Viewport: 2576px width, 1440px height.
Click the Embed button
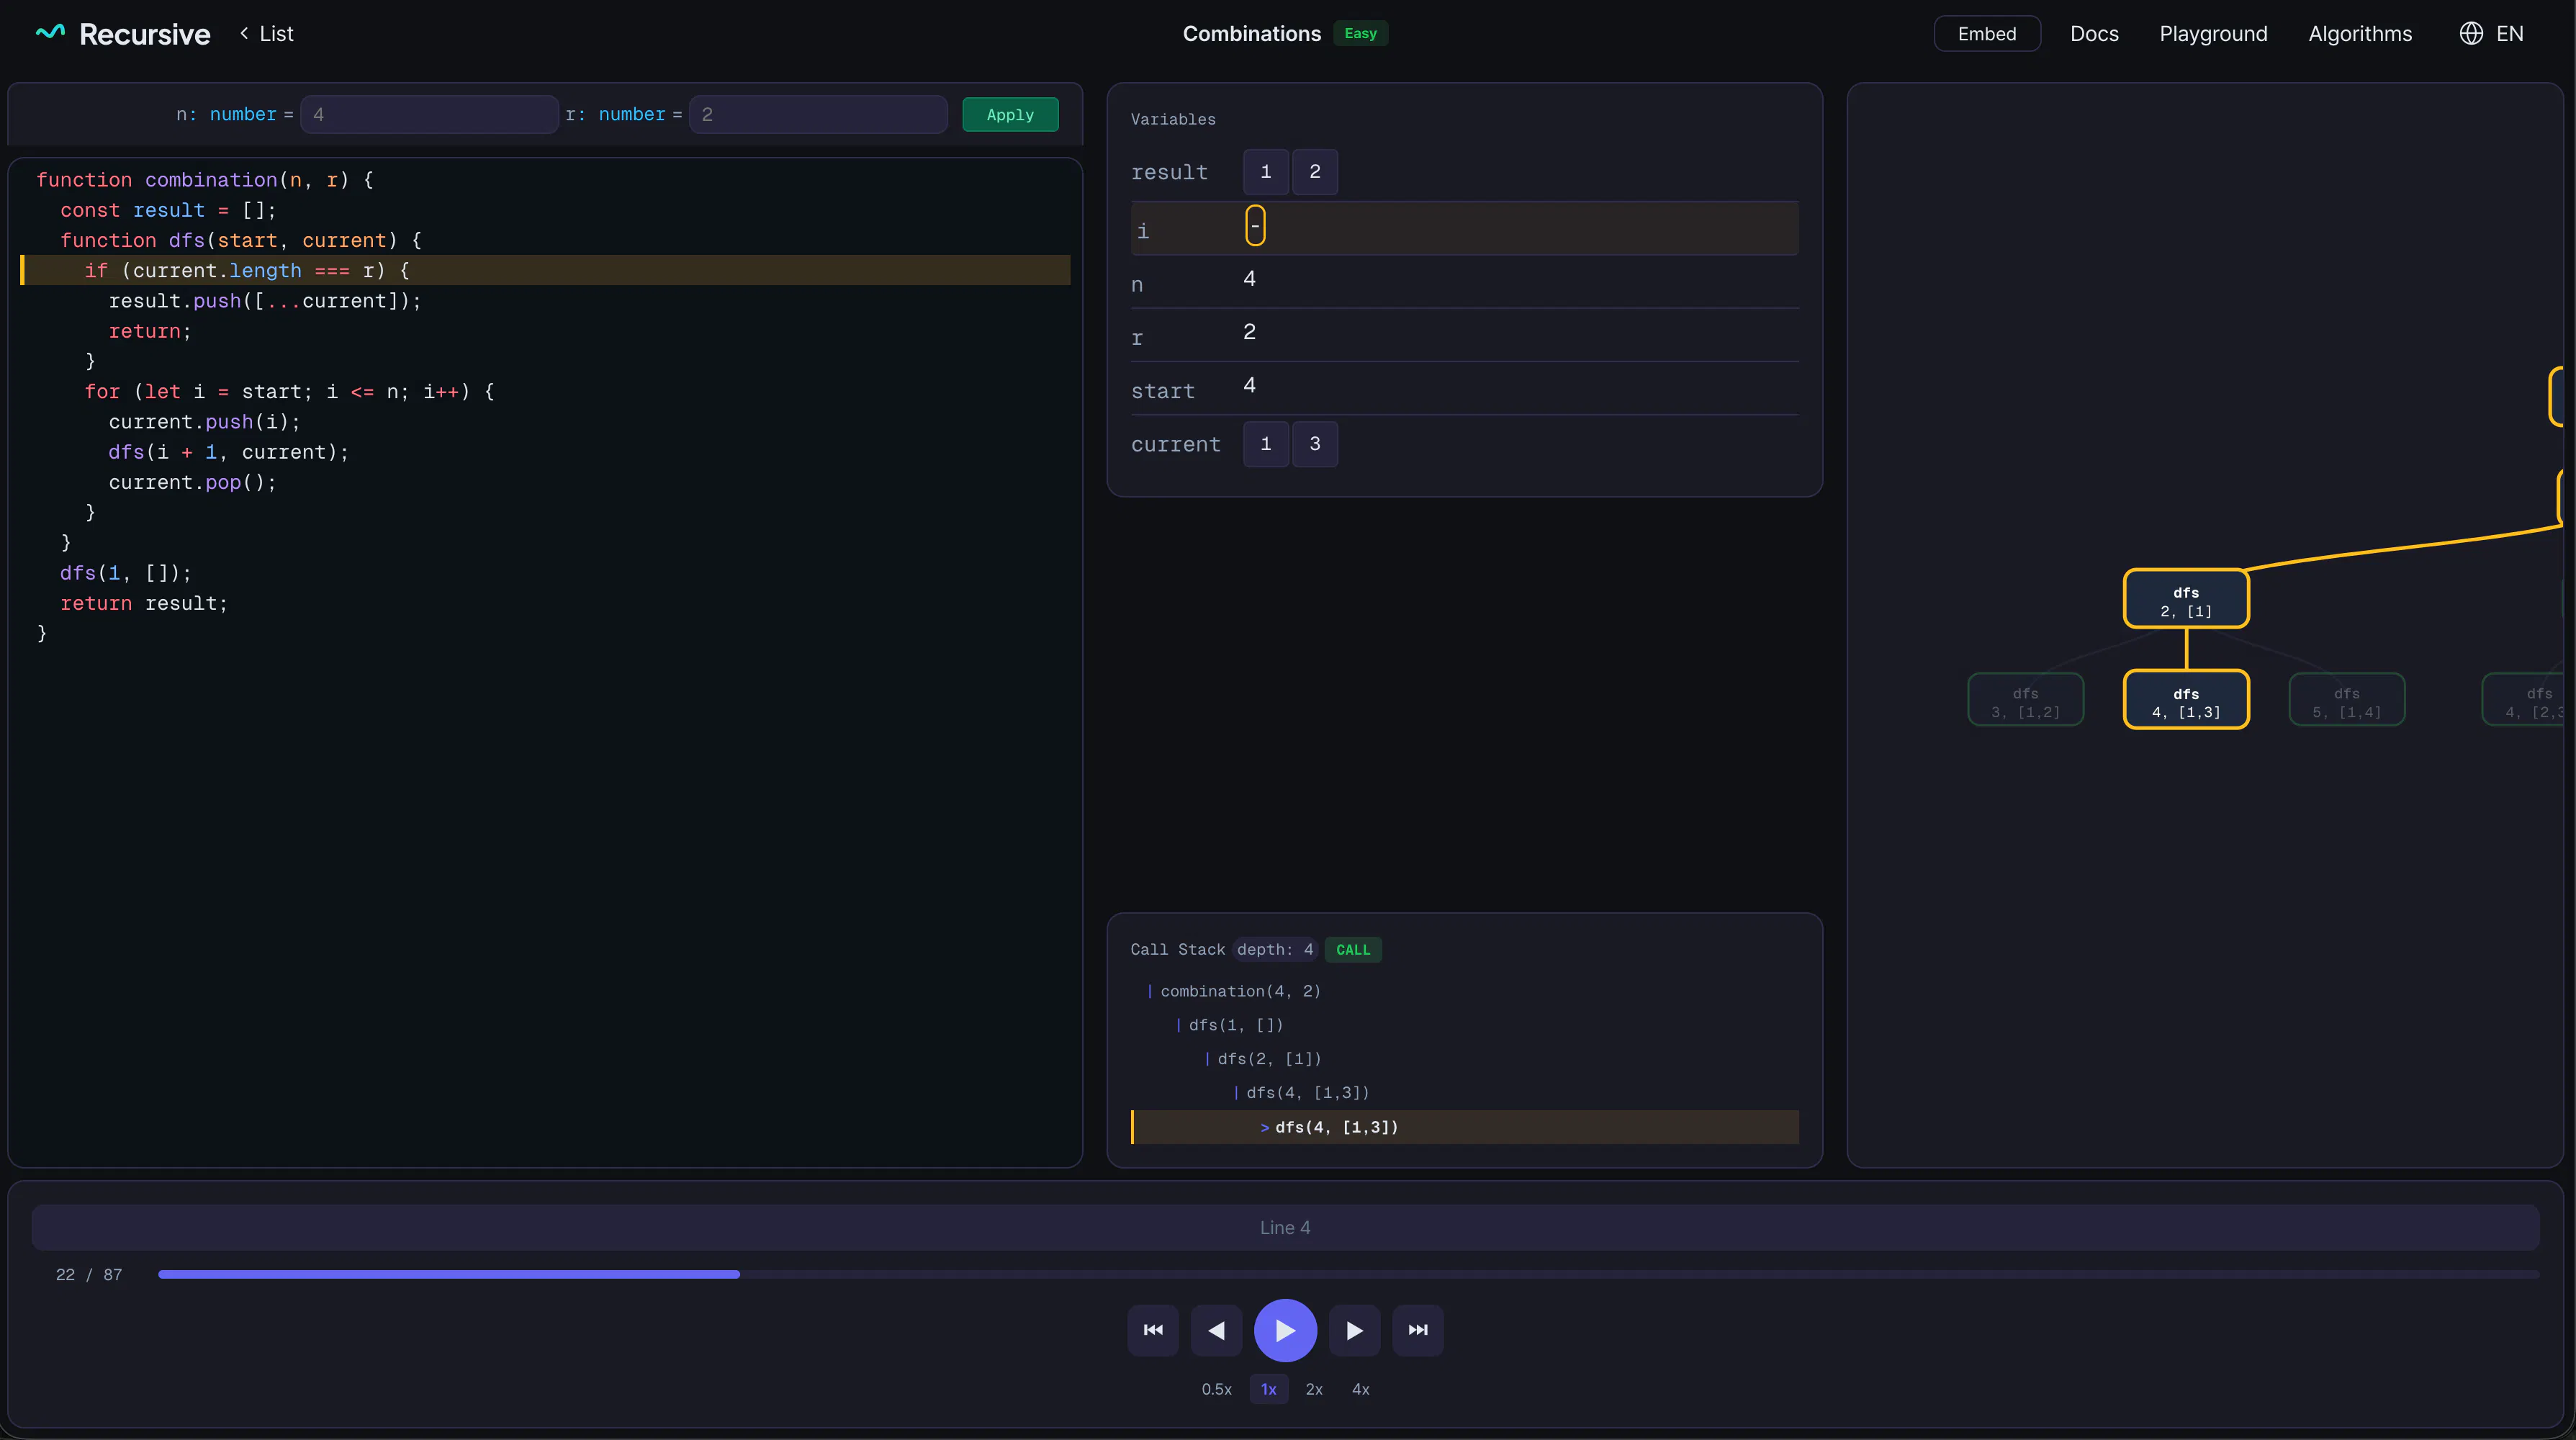tap(1986, 33)
